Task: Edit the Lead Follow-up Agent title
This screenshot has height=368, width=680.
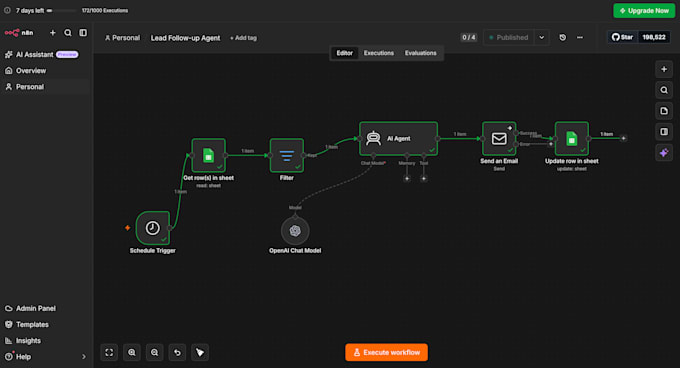Action: (x=185, y=38)
